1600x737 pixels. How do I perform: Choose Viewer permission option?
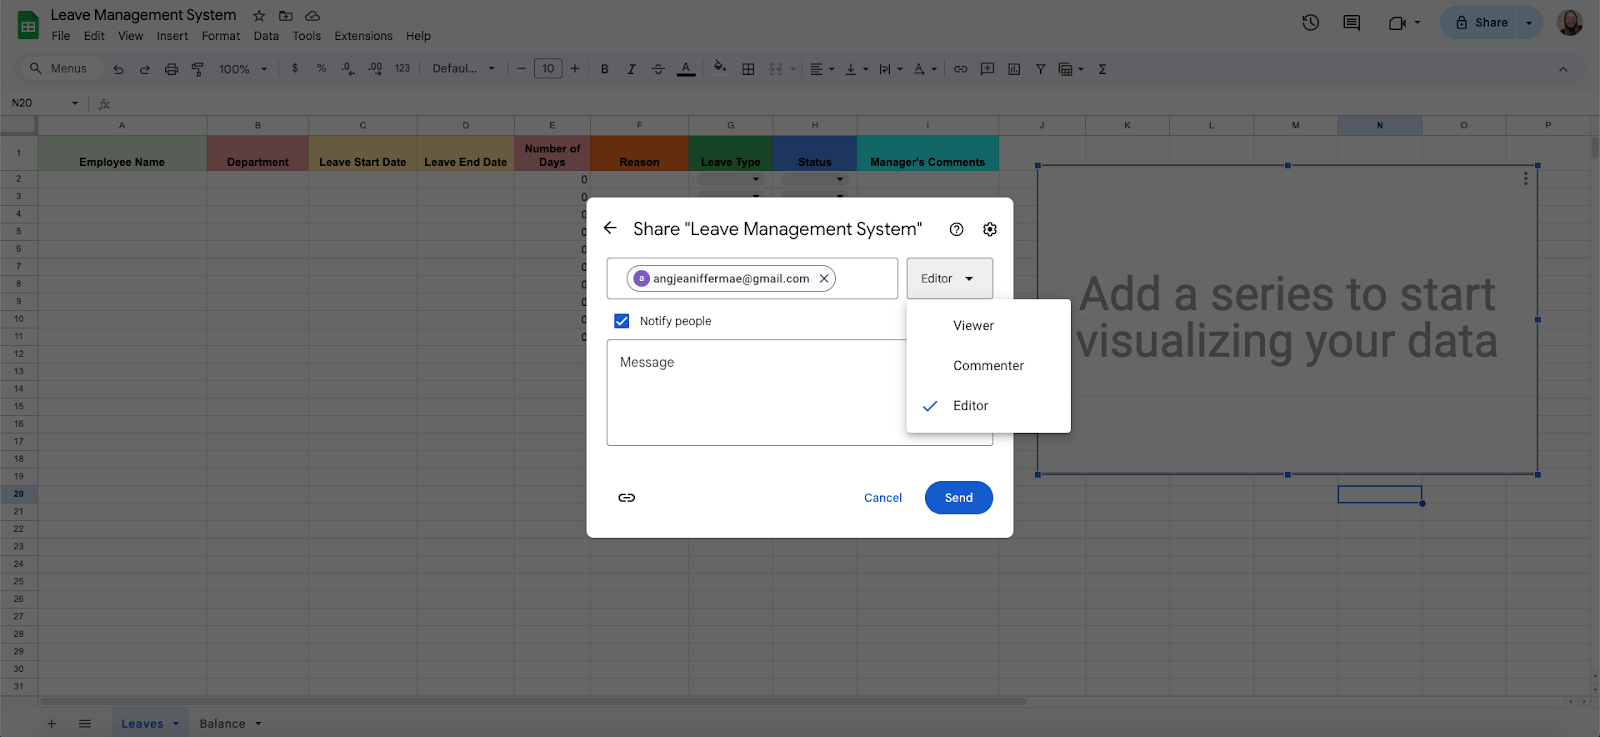point(988,326)
